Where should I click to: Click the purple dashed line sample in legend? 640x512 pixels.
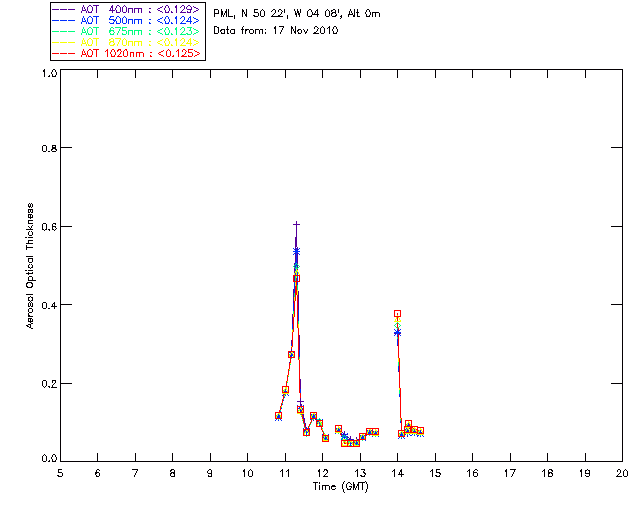[x=64, y=9]
